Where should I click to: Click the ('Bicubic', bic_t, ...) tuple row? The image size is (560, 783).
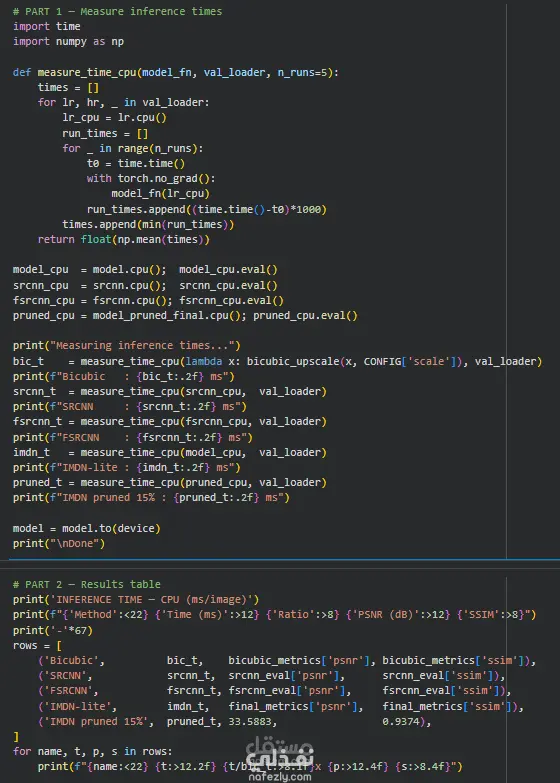pyautogui.click(x=287, y=661)
